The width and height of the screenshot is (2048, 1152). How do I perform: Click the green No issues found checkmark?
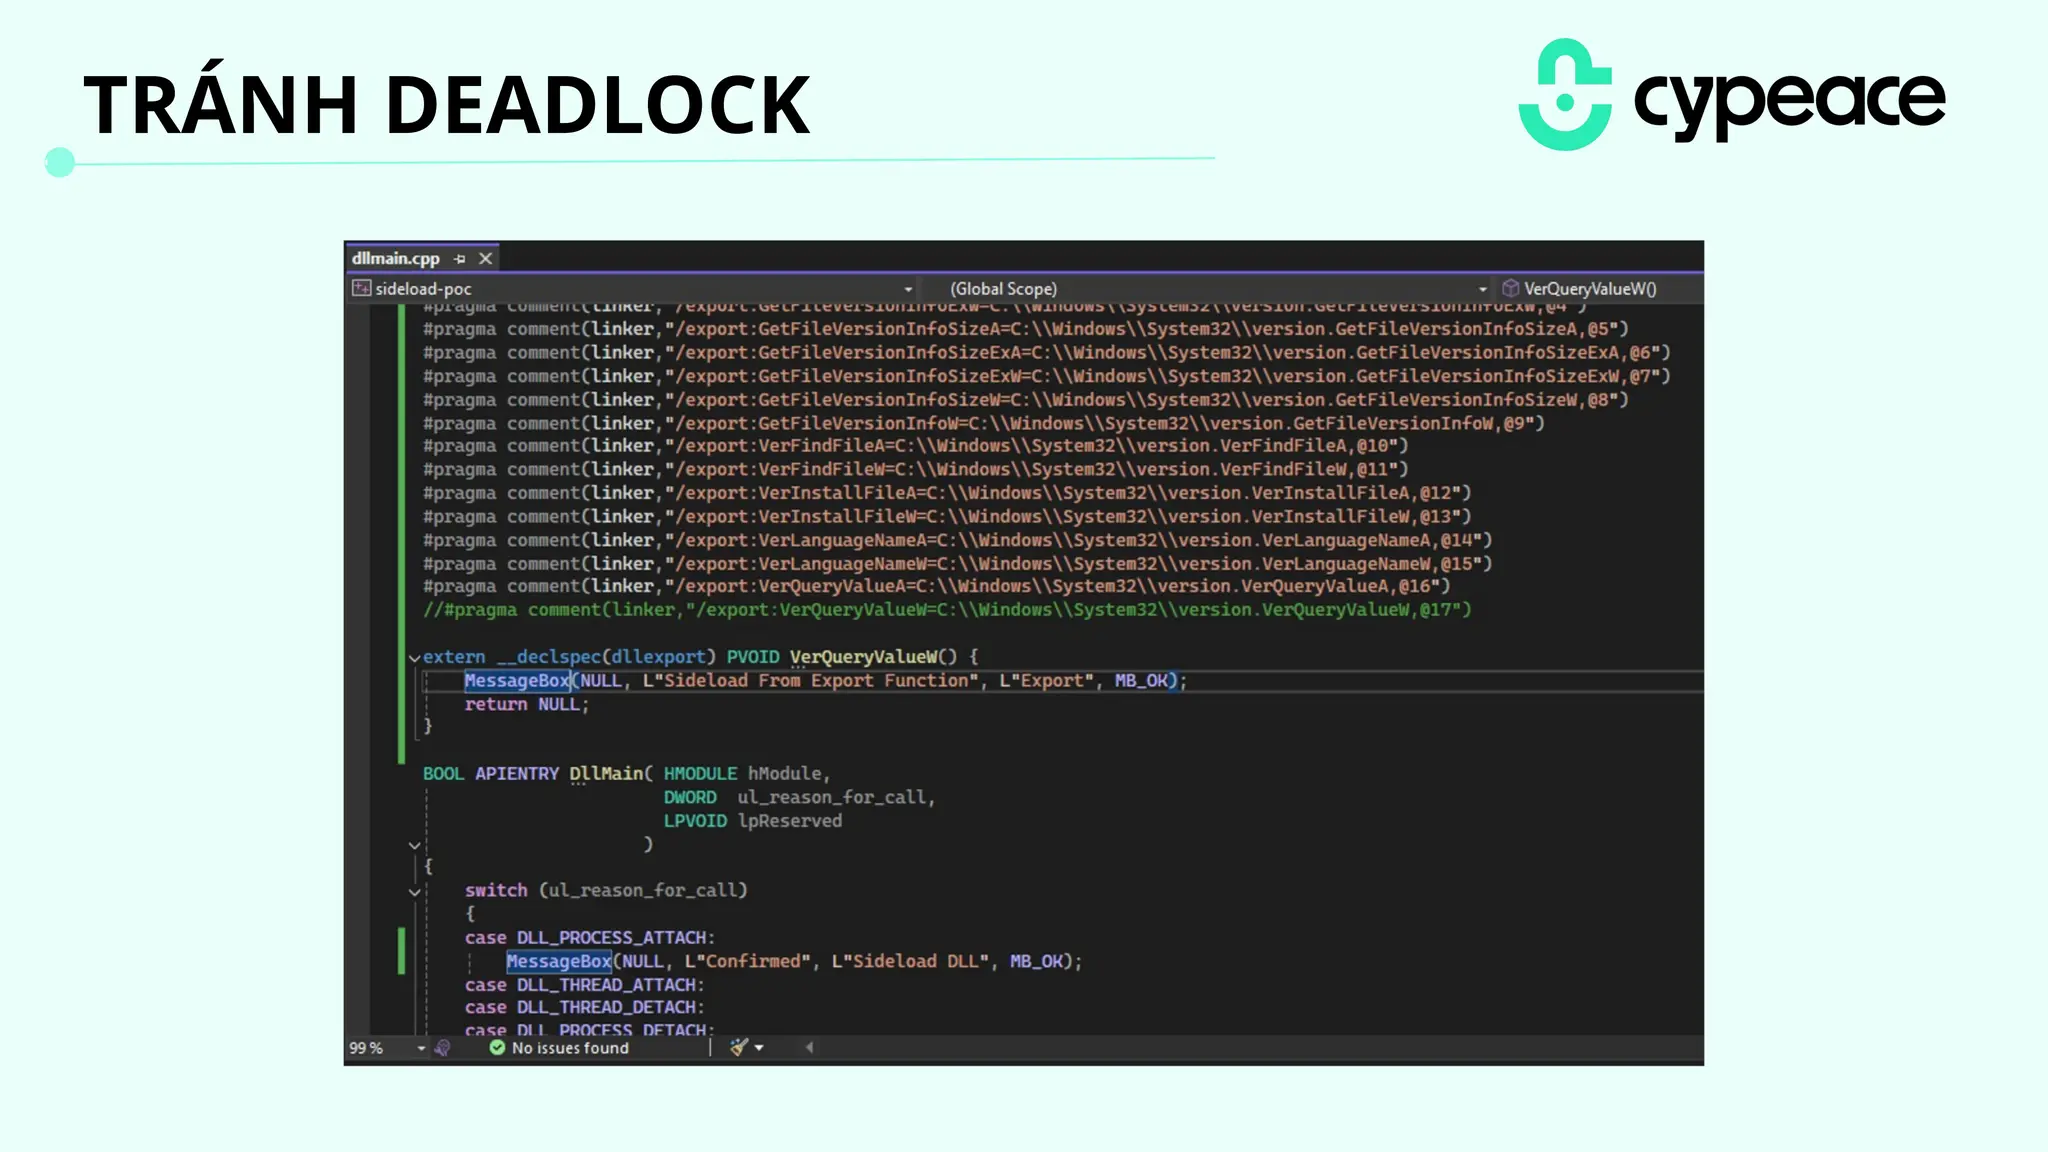point(497,1048)
